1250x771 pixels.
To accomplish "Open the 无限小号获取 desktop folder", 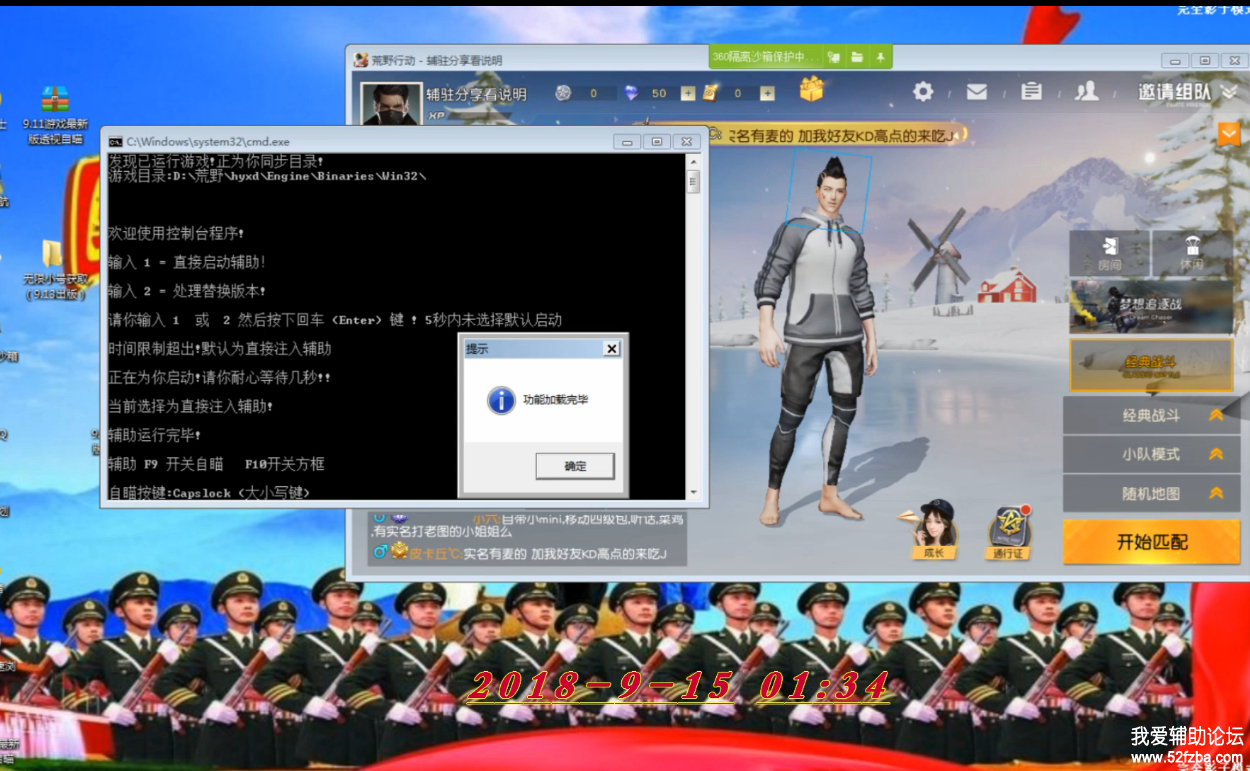I will pos(55,269).
